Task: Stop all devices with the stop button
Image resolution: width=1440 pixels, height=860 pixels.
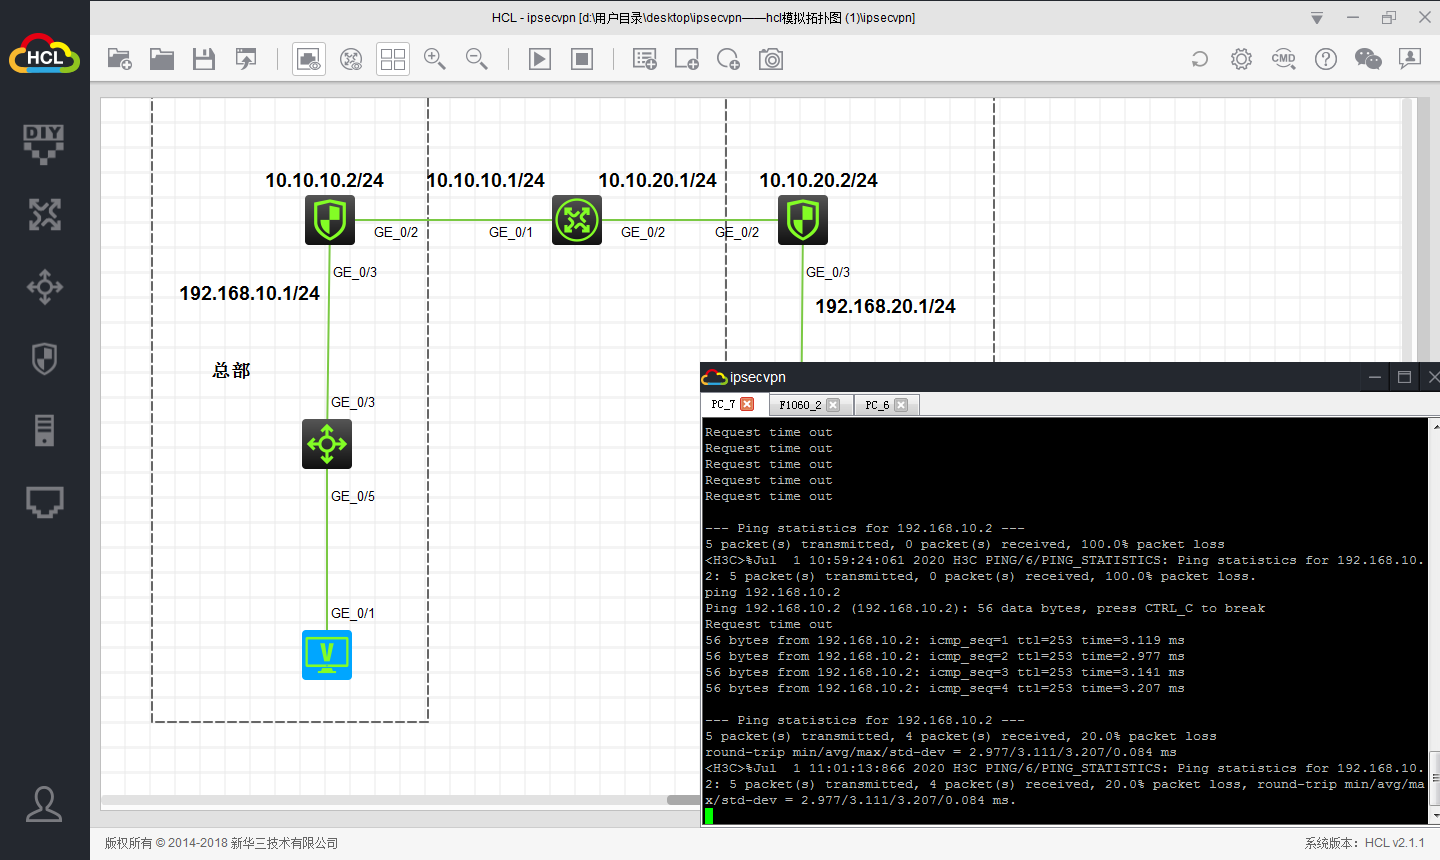Action: click(x=582, y=60)
